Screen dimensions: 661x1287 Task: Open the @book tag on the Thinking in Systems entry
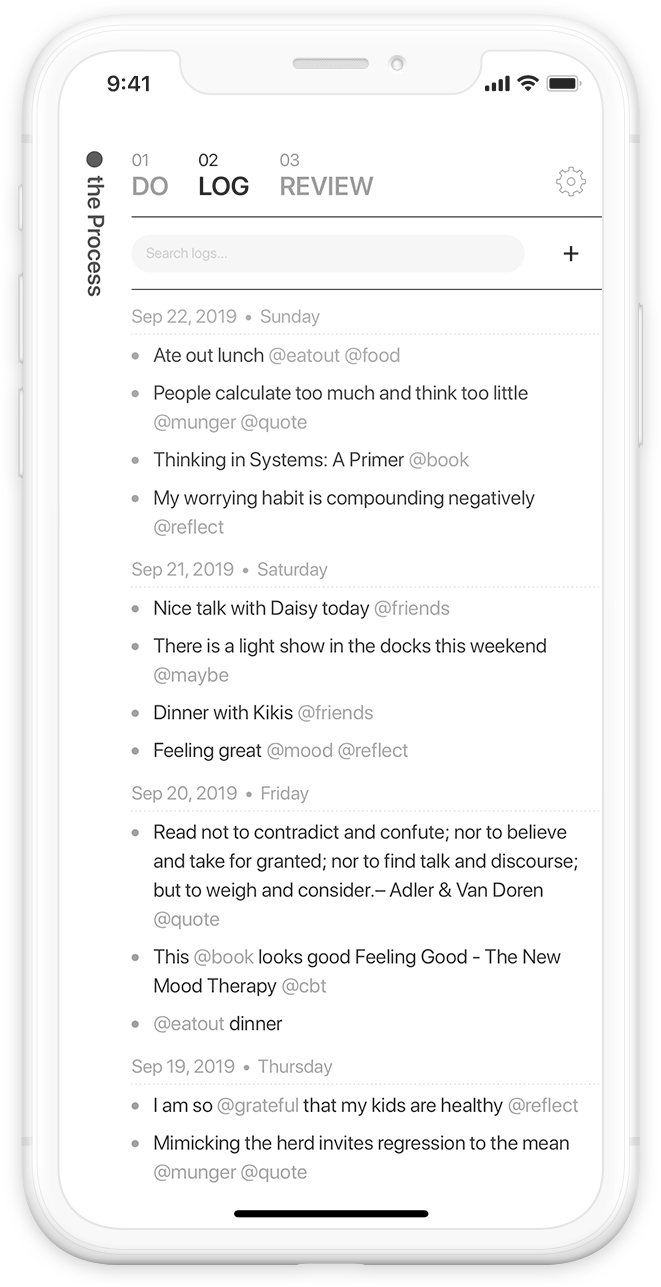[x=442, y=459]
